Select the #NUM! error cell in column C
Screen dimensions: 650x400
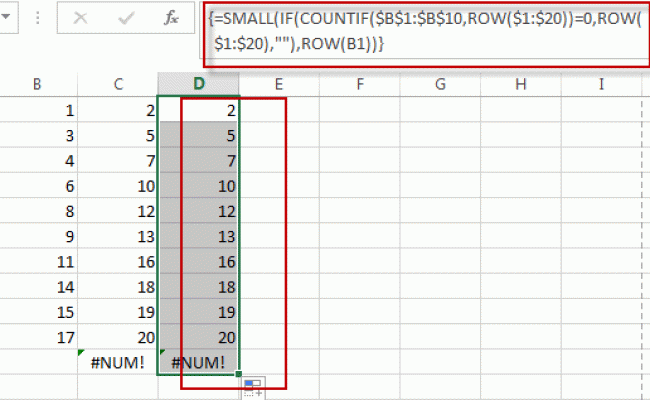[118, 362]
